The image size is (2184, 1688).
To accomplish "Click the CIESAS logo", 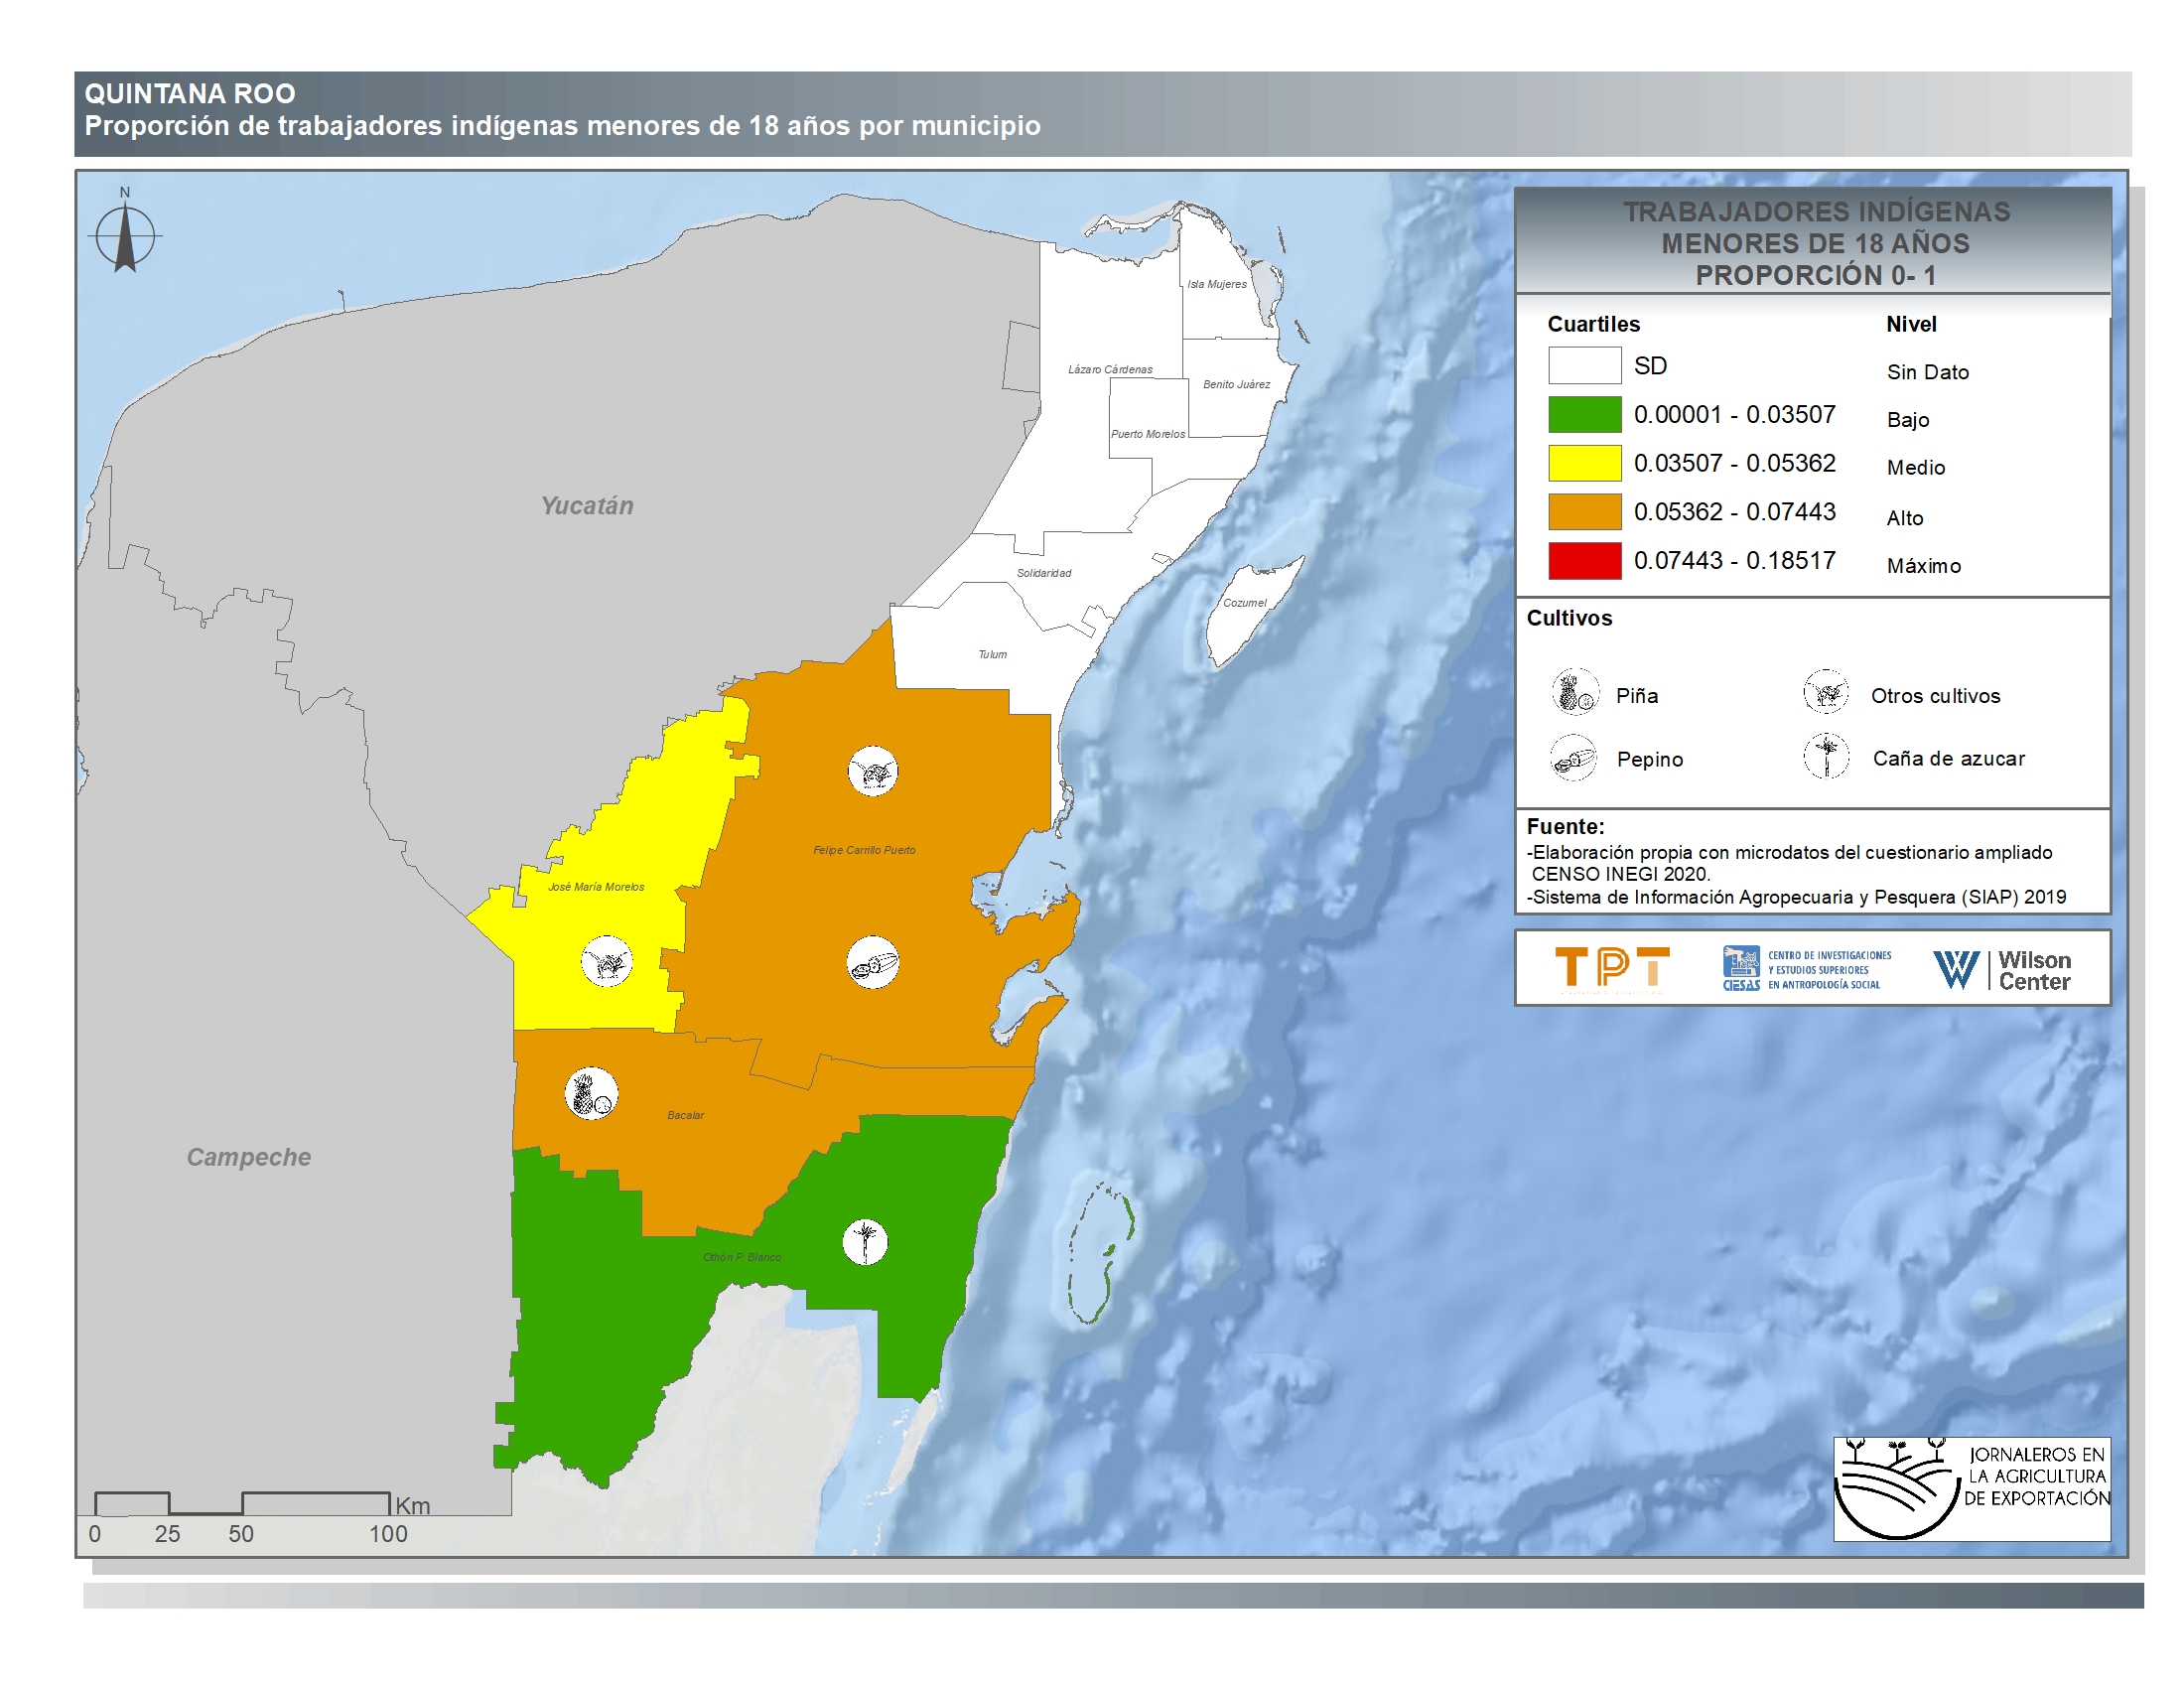I will click(x=1805, y=969).
